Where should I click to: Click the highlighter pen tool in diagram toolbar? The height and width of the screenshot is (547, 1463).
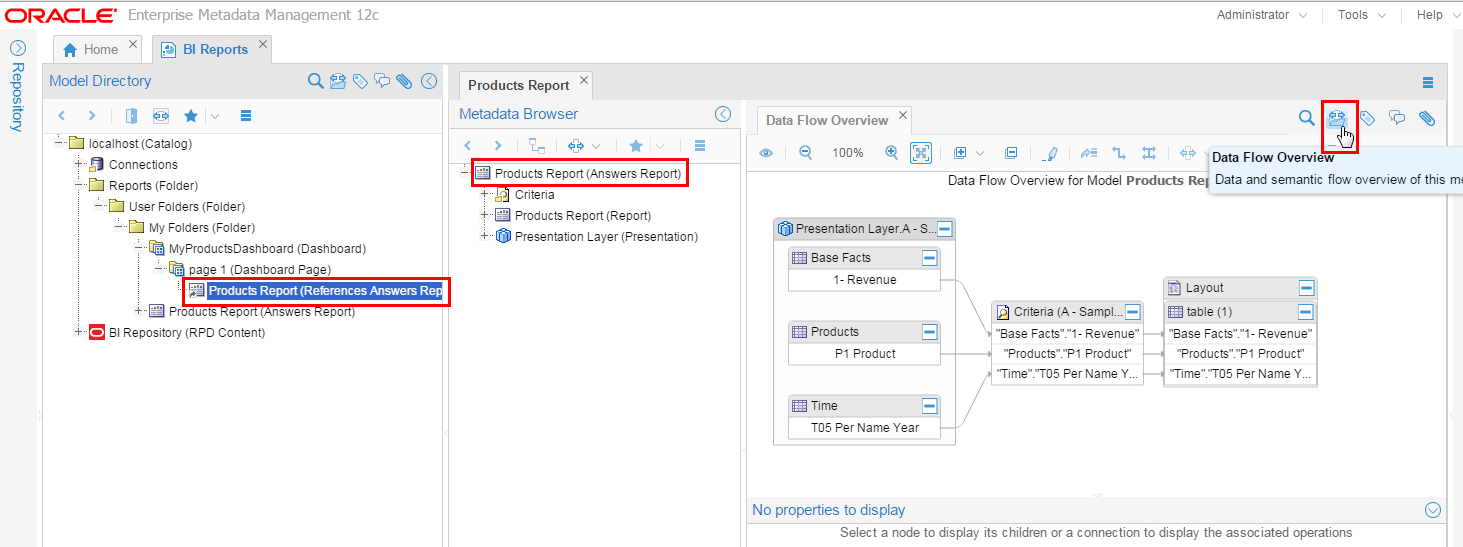coord(1049,153)
